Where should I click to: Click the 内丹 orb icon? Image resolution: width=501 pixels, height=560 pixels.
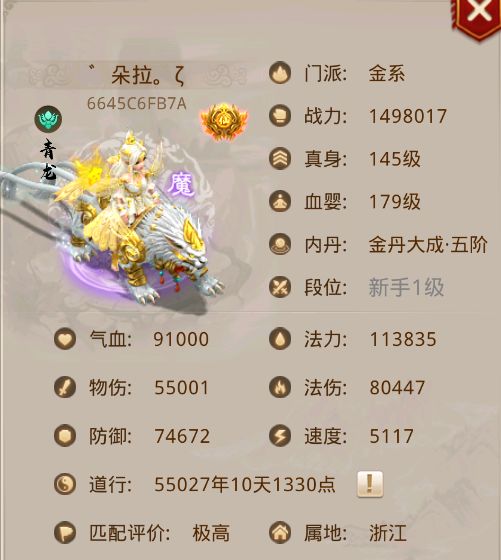pos(280,244)
